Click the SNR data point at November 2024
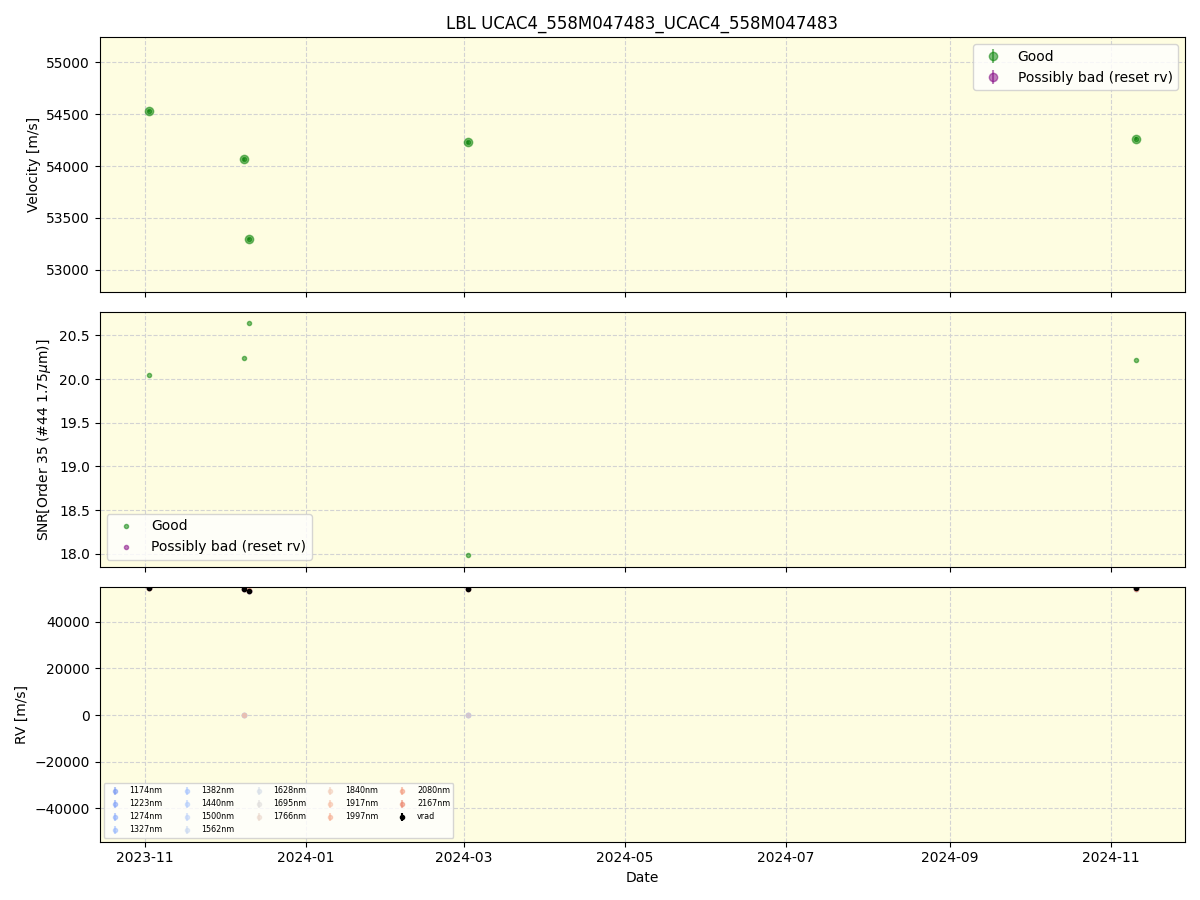The height and width of the screenshot is (900, 1200). click(1136, 360)
